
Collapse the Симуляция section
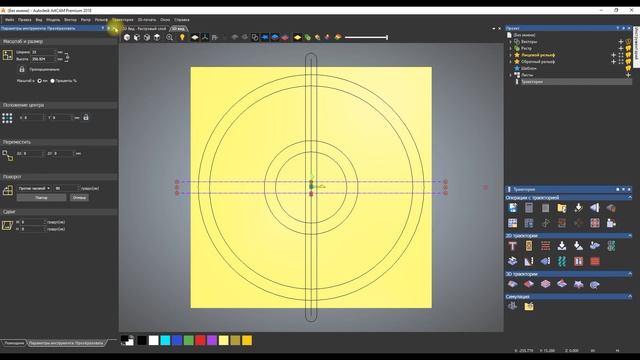coord(629,297)
